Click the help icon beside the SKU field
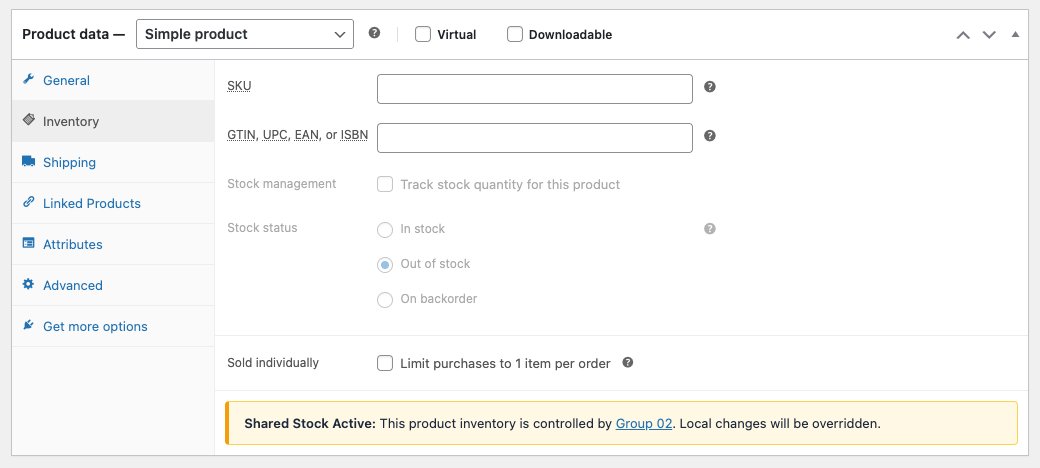This screenshot has width=1040, height=468. [710, 87]
